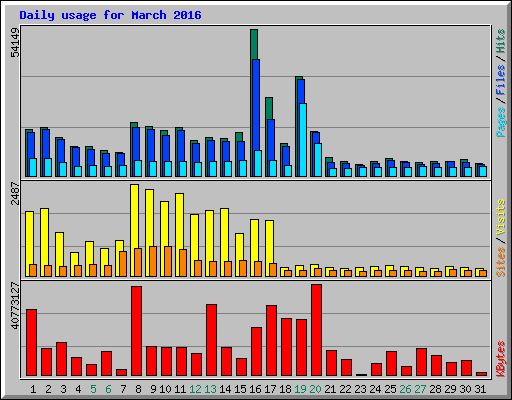Click day label 30 on the x-axis
Image resolution: width=512 pixels, height=400 pixels.
pyautogui.click(x=465, y=389)
